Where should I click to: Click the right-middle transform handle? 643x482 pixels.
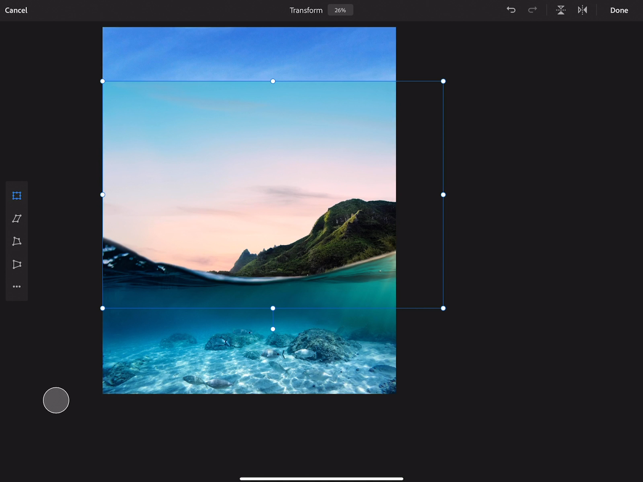[x=443, y=195]
